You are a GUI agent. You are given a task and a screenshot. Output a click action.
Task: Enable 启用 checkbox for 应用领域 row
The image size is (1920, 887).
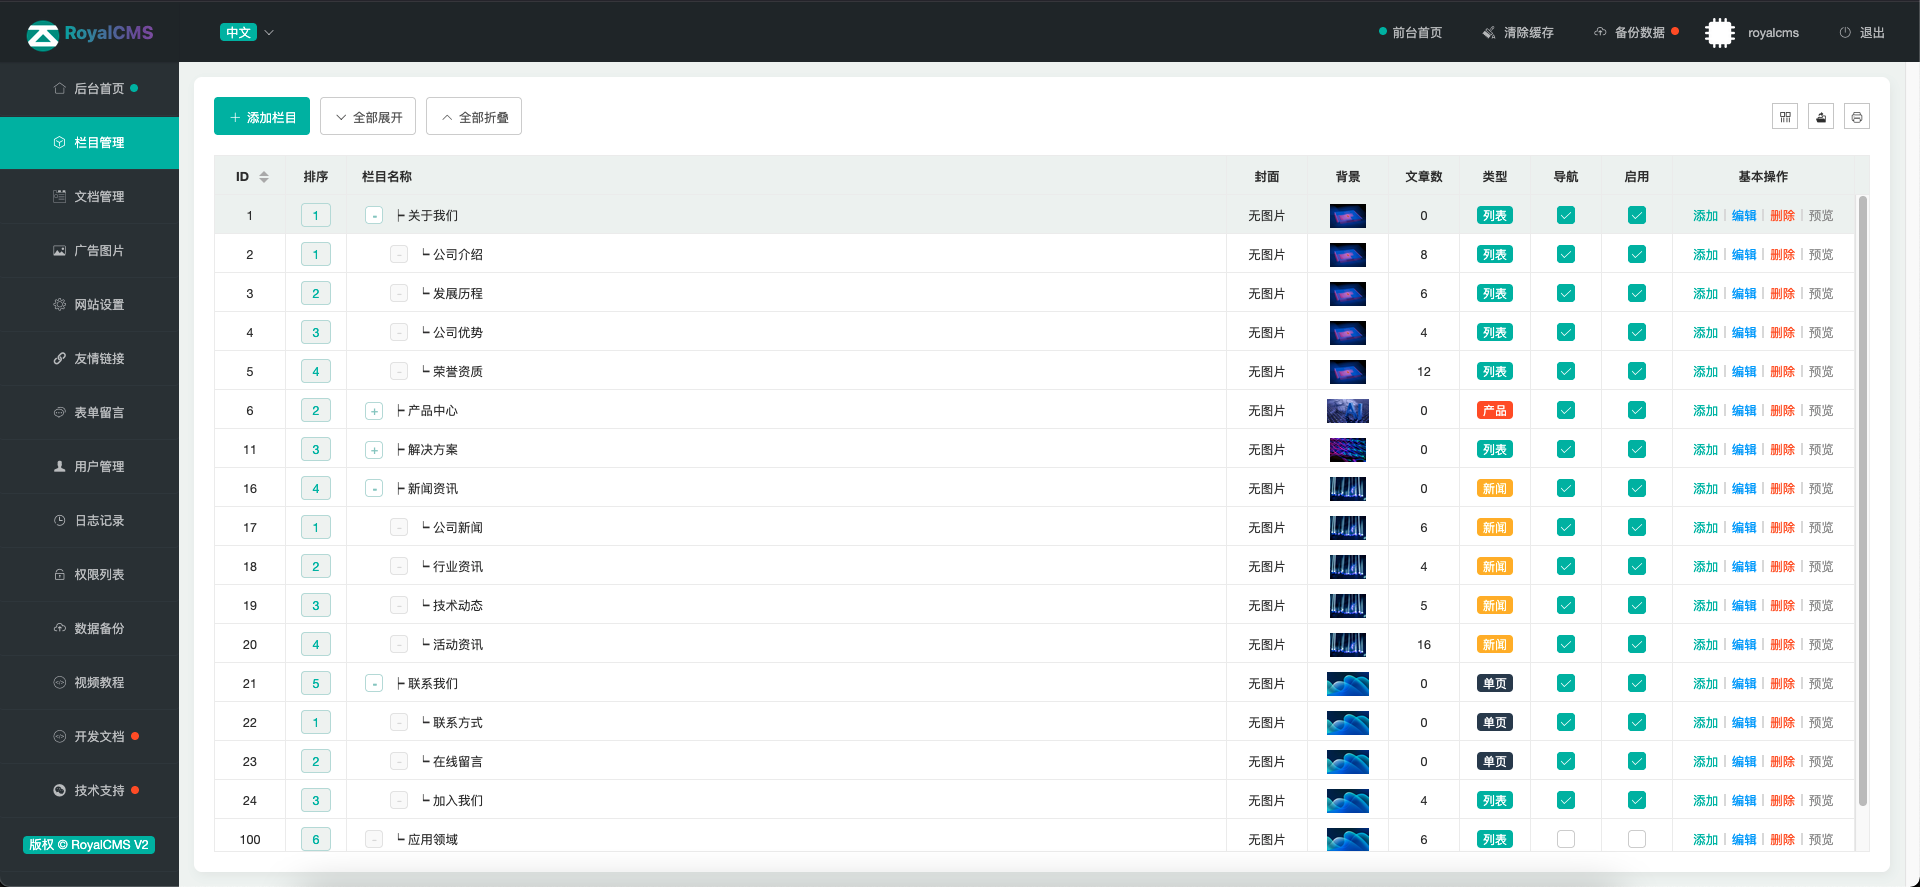click(1637, 839)
